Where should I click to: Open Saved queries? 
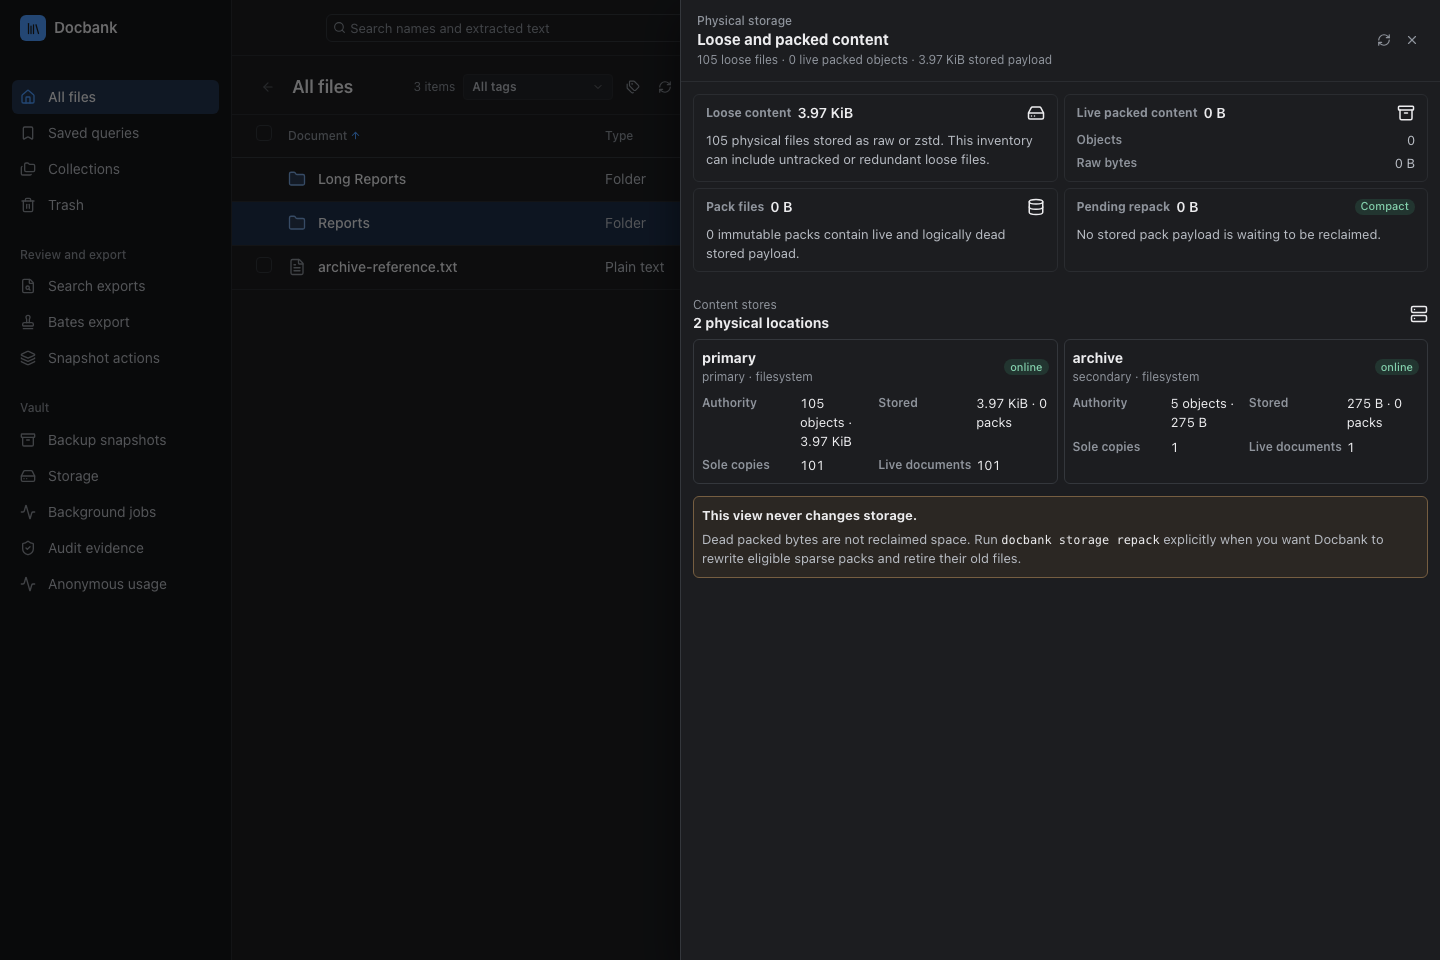[x=115, y=133]
